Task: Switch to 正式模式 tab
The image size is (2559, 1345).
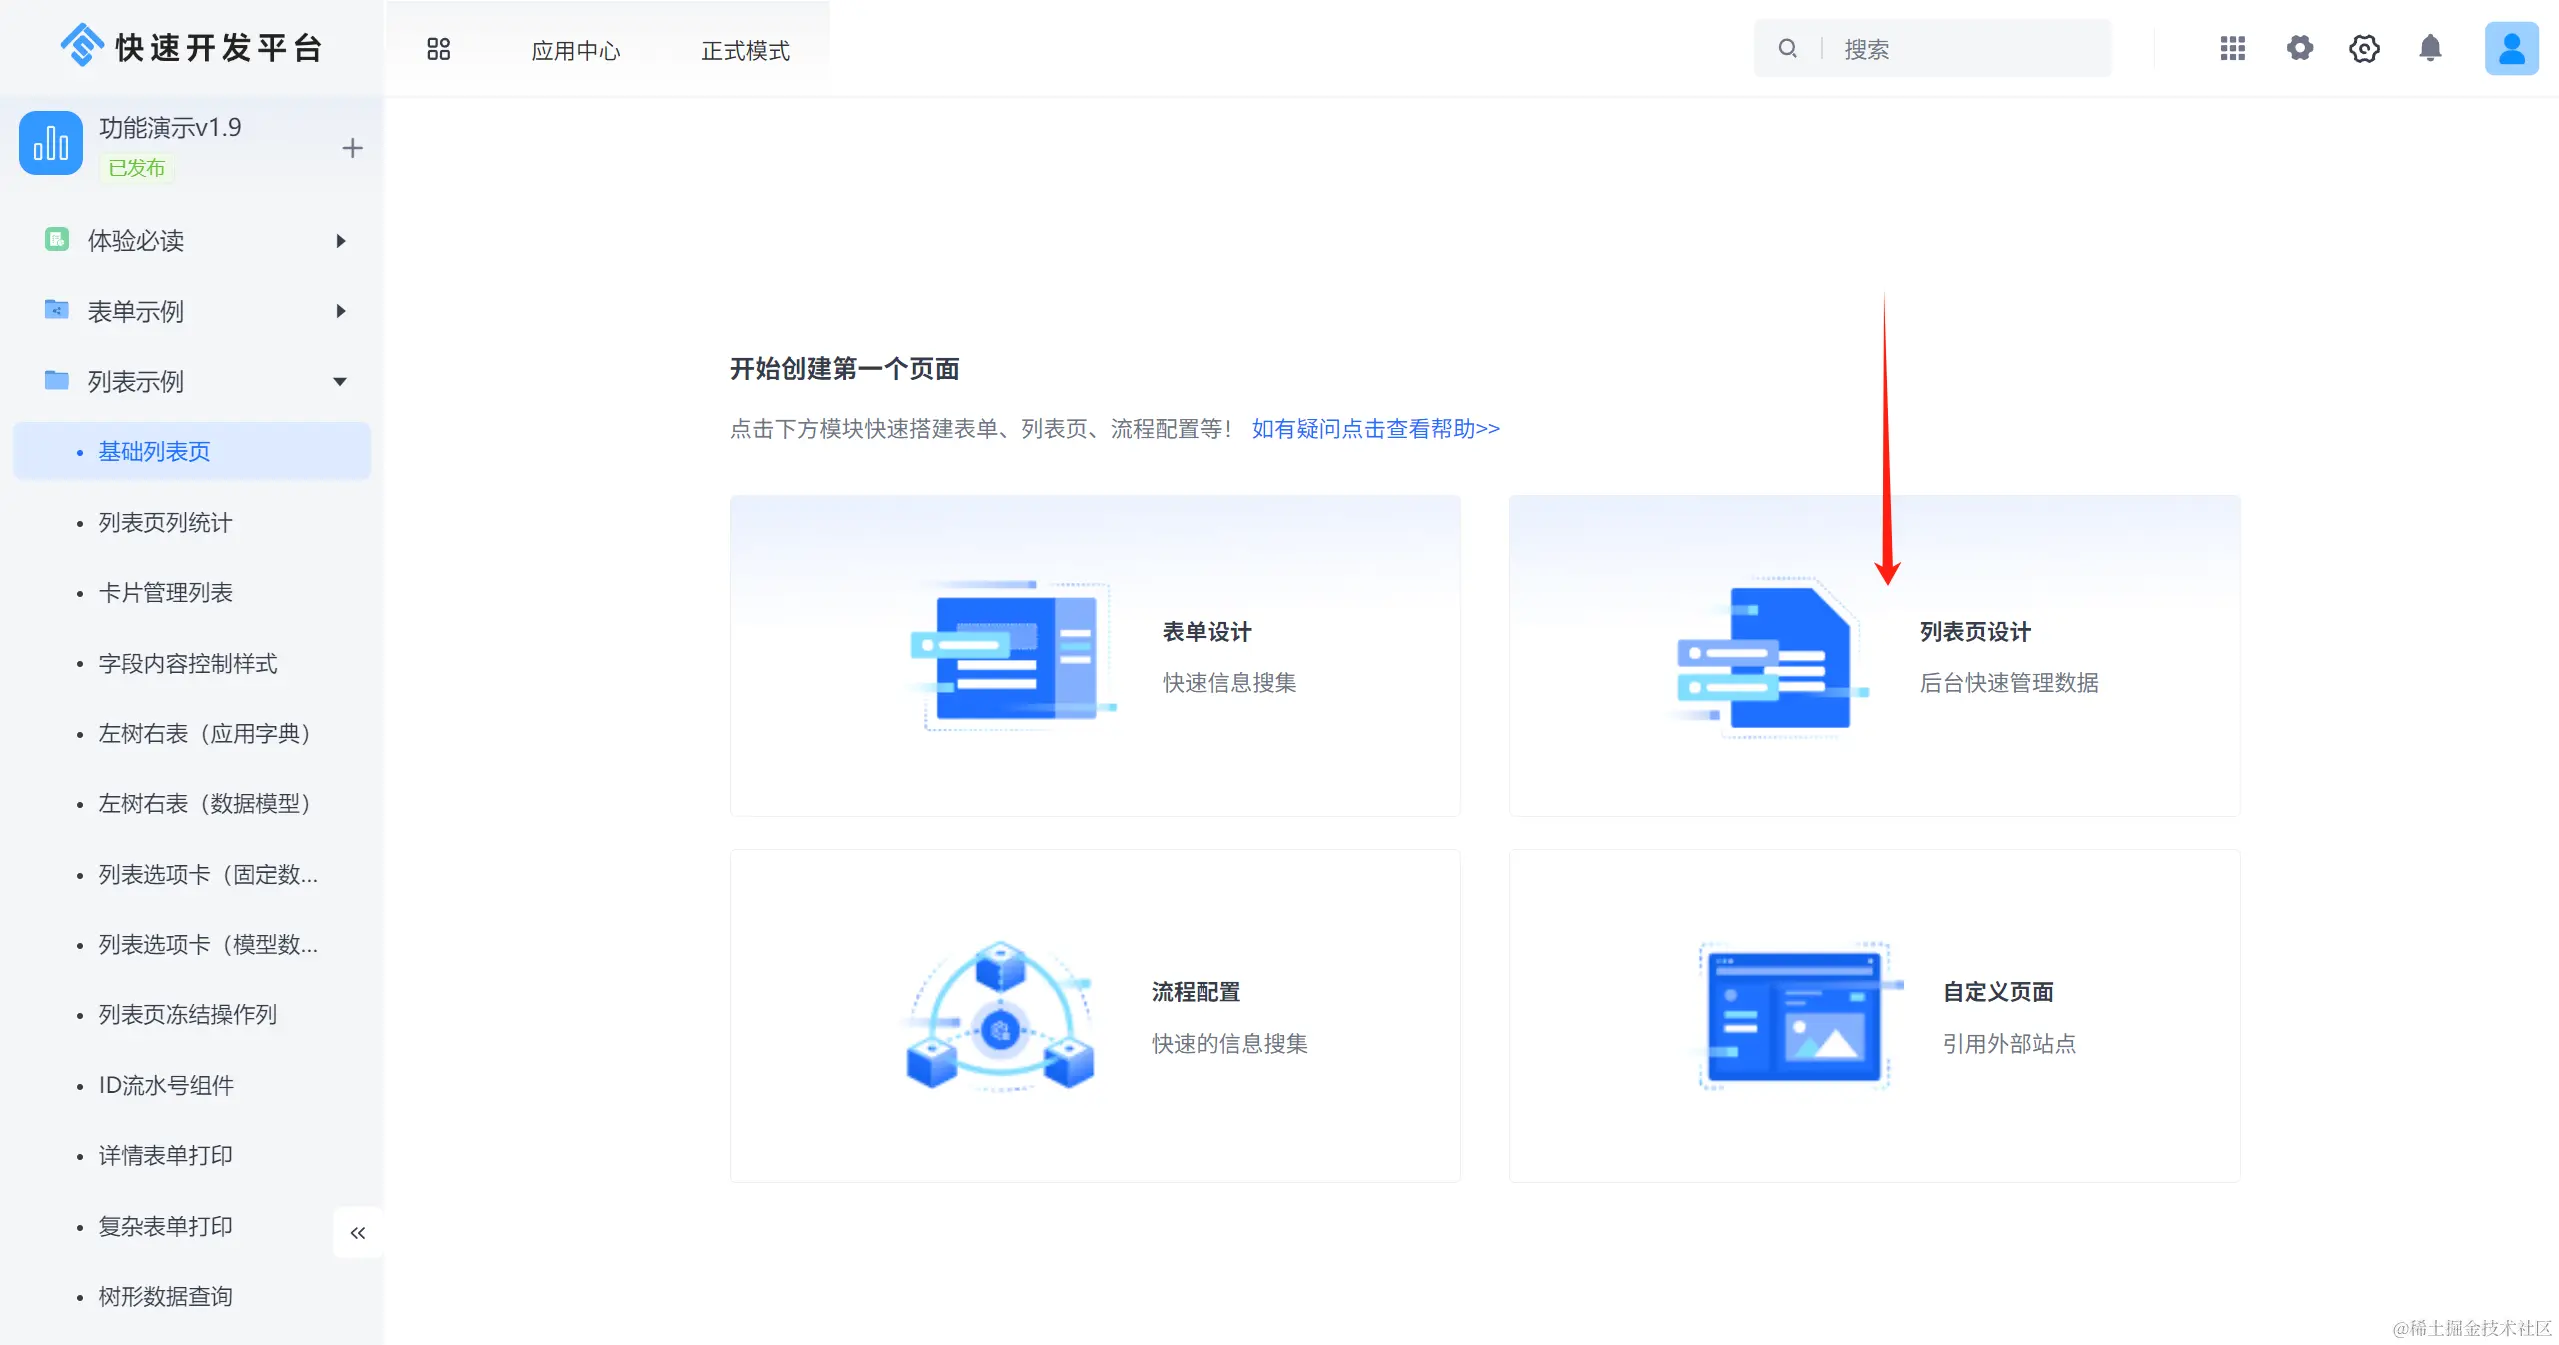Action: point(745,50)
